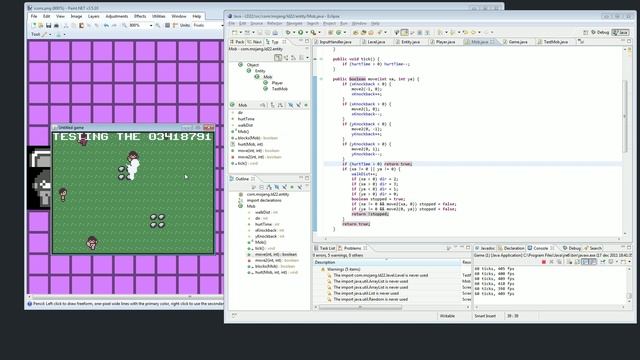
Task: Open Paint.NET Layers menu
Action: (93, 16)
